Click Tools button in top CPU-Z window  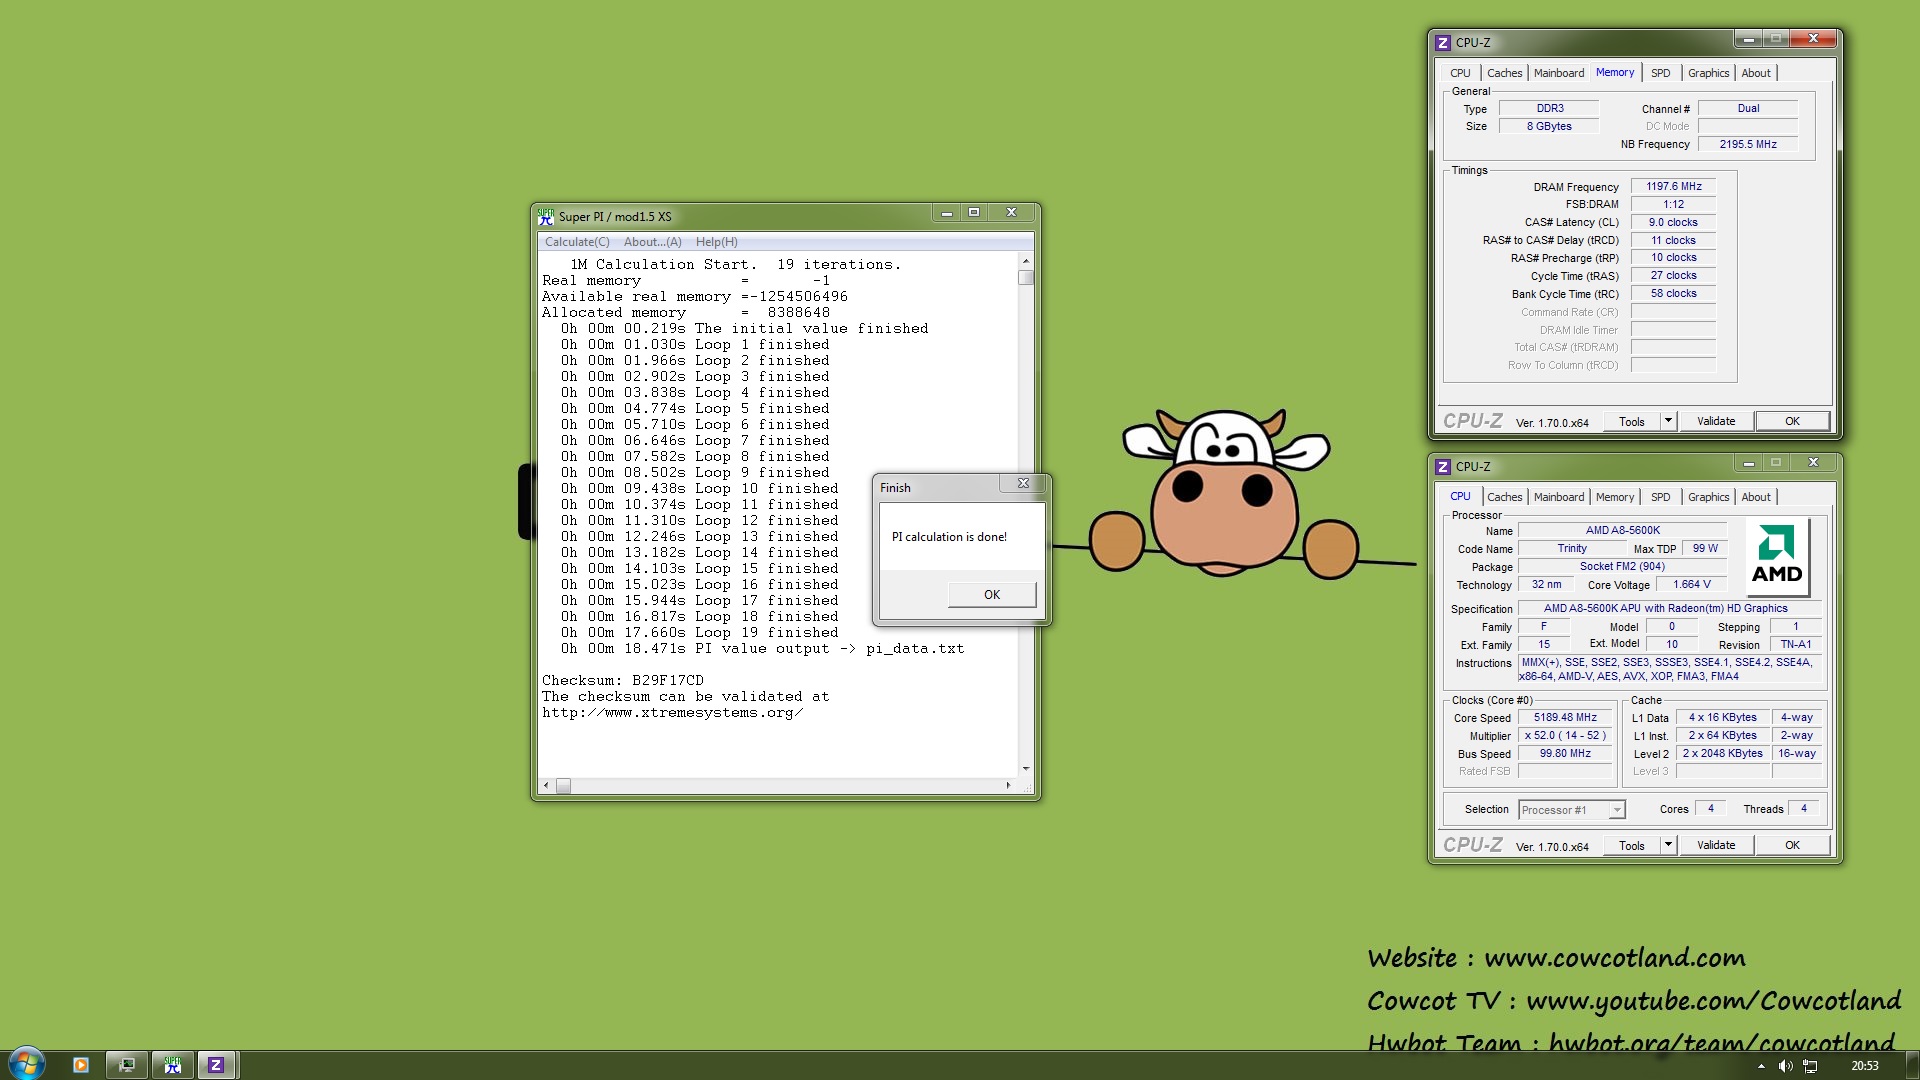tap(1632, 422)
